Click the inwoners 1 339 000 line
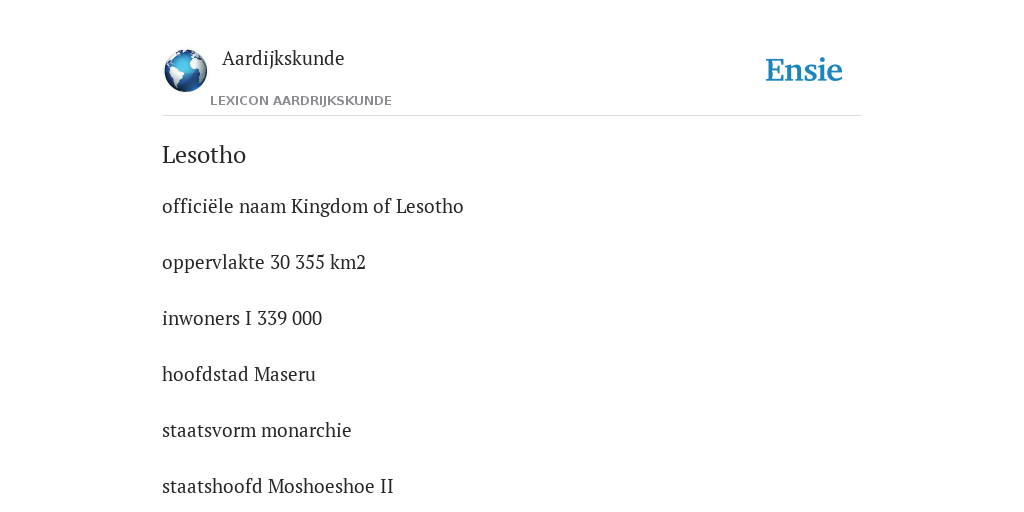 point(242,319)
